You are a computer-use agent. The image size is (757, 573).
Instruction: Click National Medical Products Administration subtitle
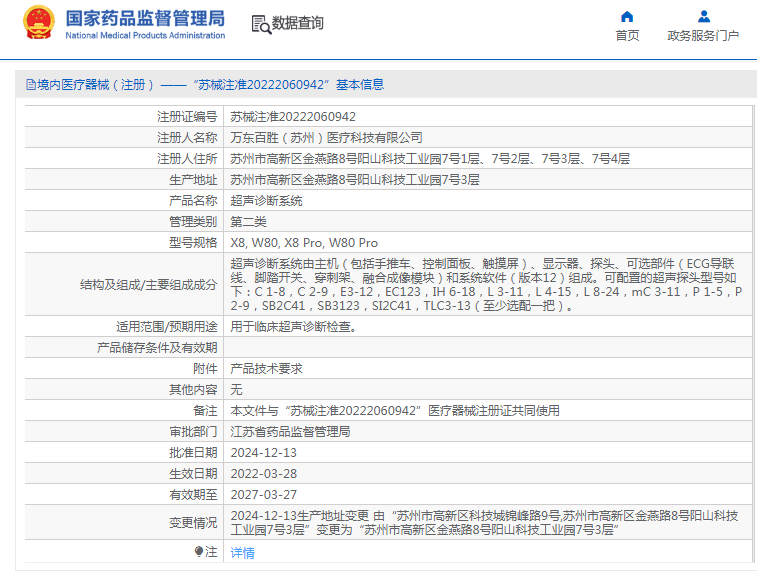tap(145, 35)
